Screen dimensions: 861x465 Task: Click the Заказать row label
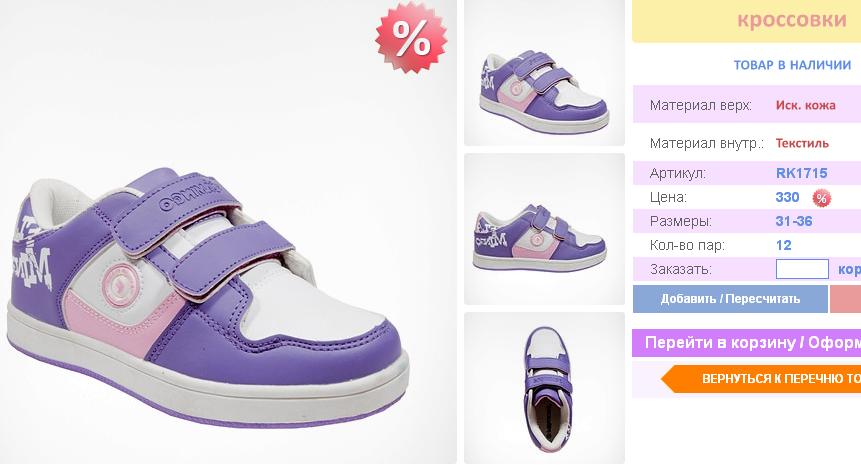tap(680, 269)
